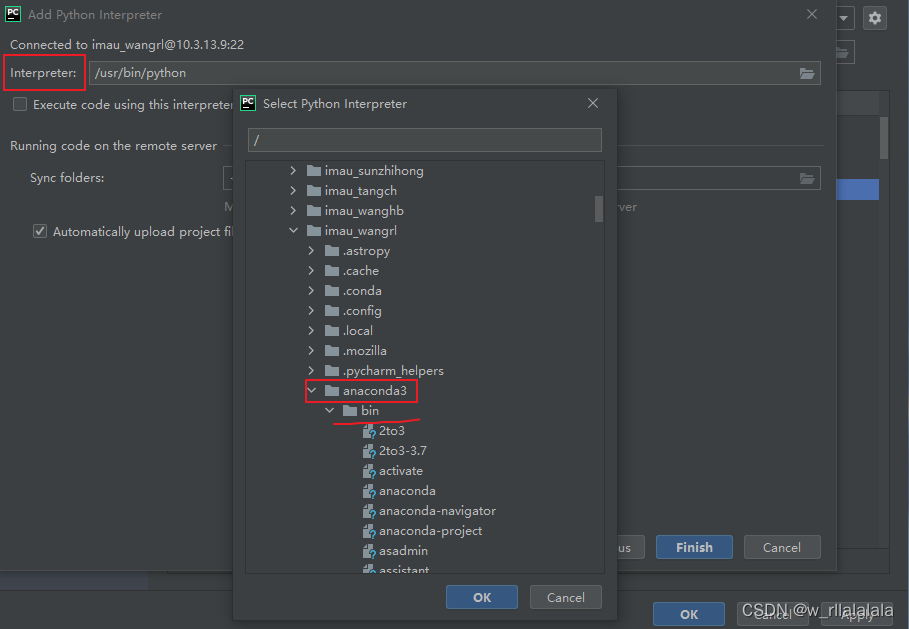
Task: Click the anaconda3 folder icon
Action: click(332, 391)
